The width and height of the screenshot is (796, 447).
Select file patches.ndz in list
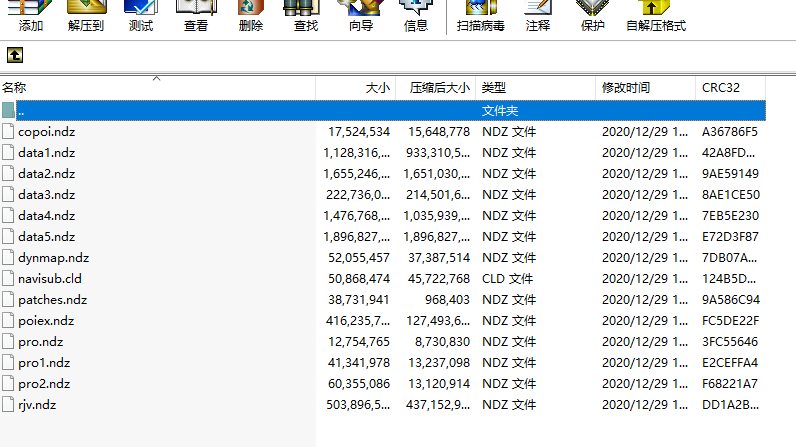point(52,299)
